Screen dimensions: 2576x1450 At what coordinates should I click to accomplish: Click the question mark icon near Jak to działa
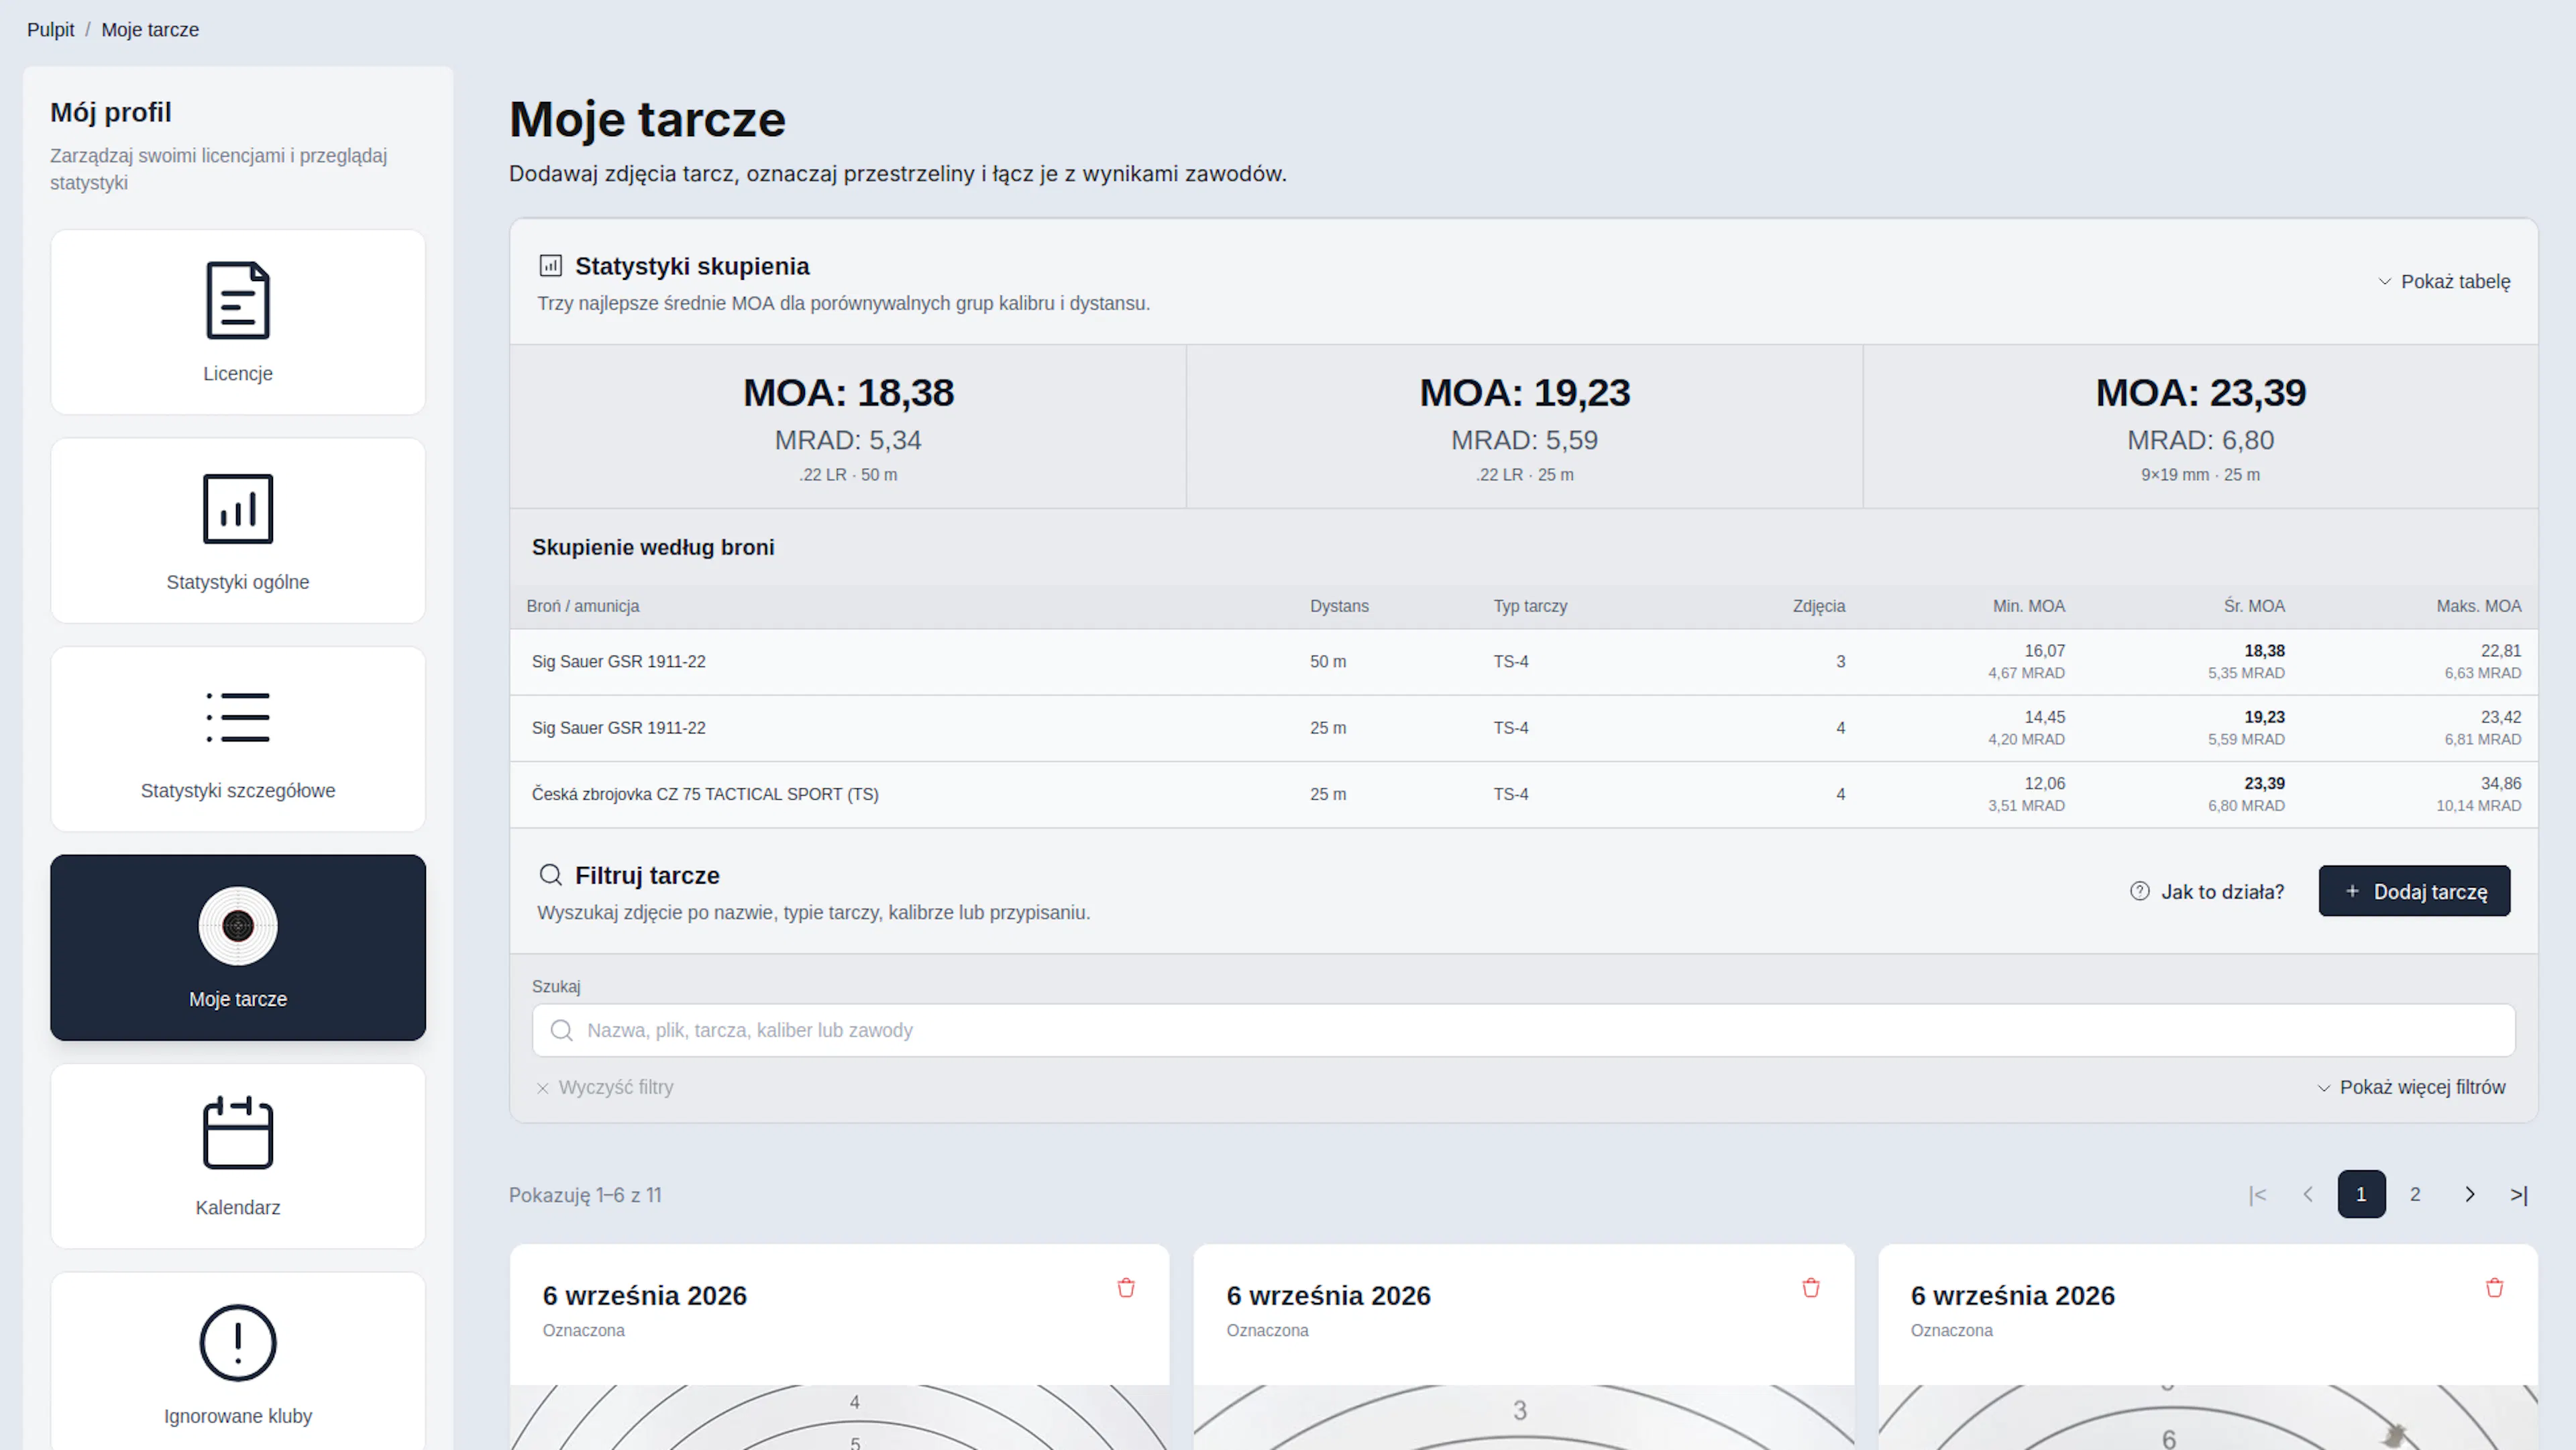(2139, 891)
